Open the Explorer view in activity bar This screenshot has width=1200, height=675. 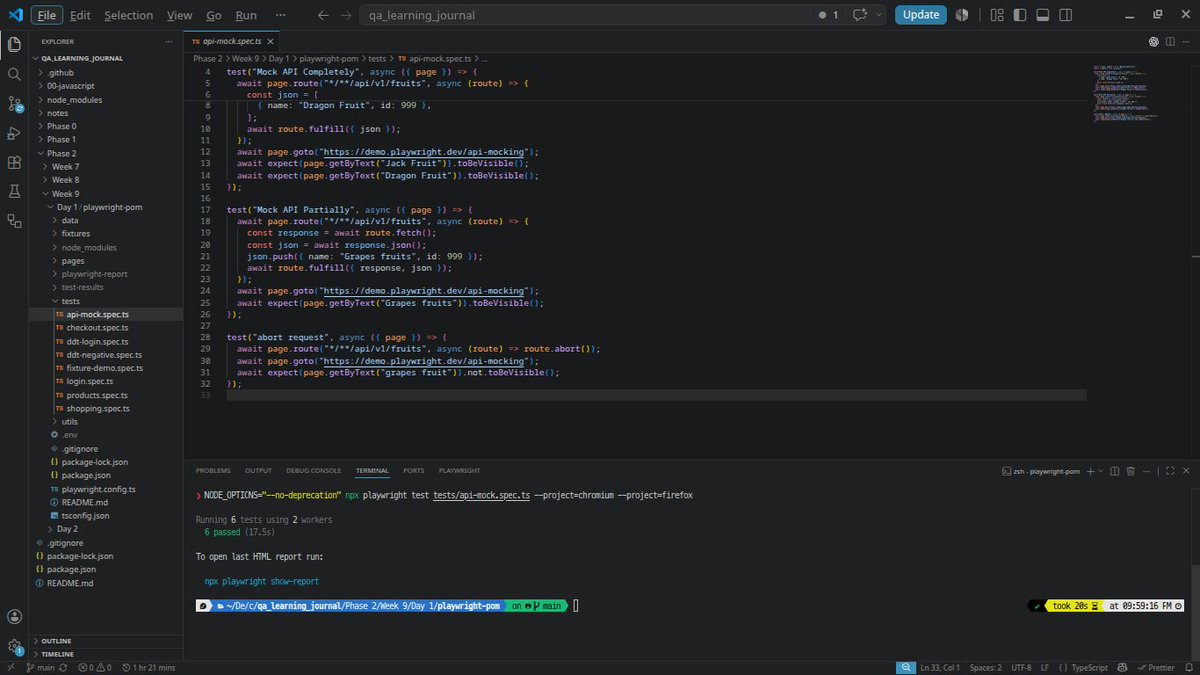(14, 44)
